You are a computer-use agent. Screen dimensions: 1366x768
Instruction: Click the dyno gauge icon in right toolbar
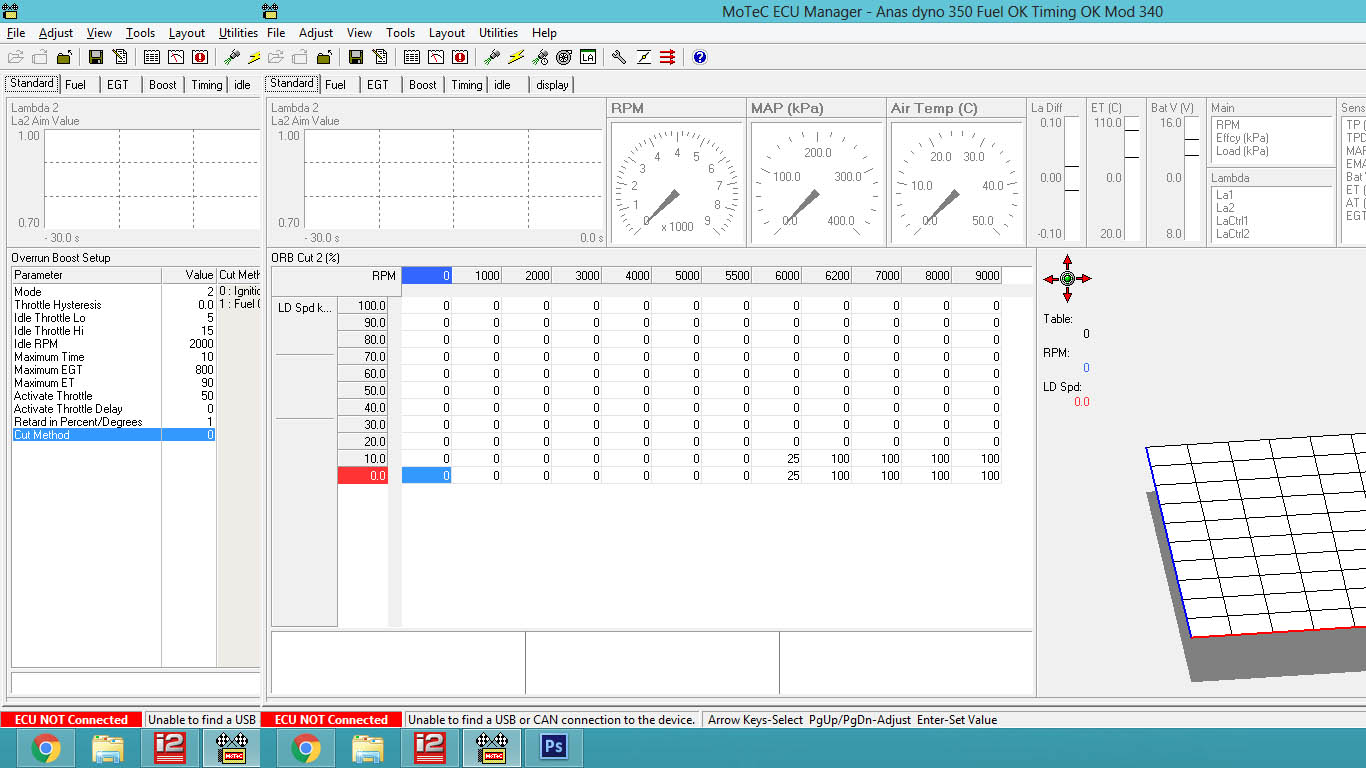click(x=436, y=57)
